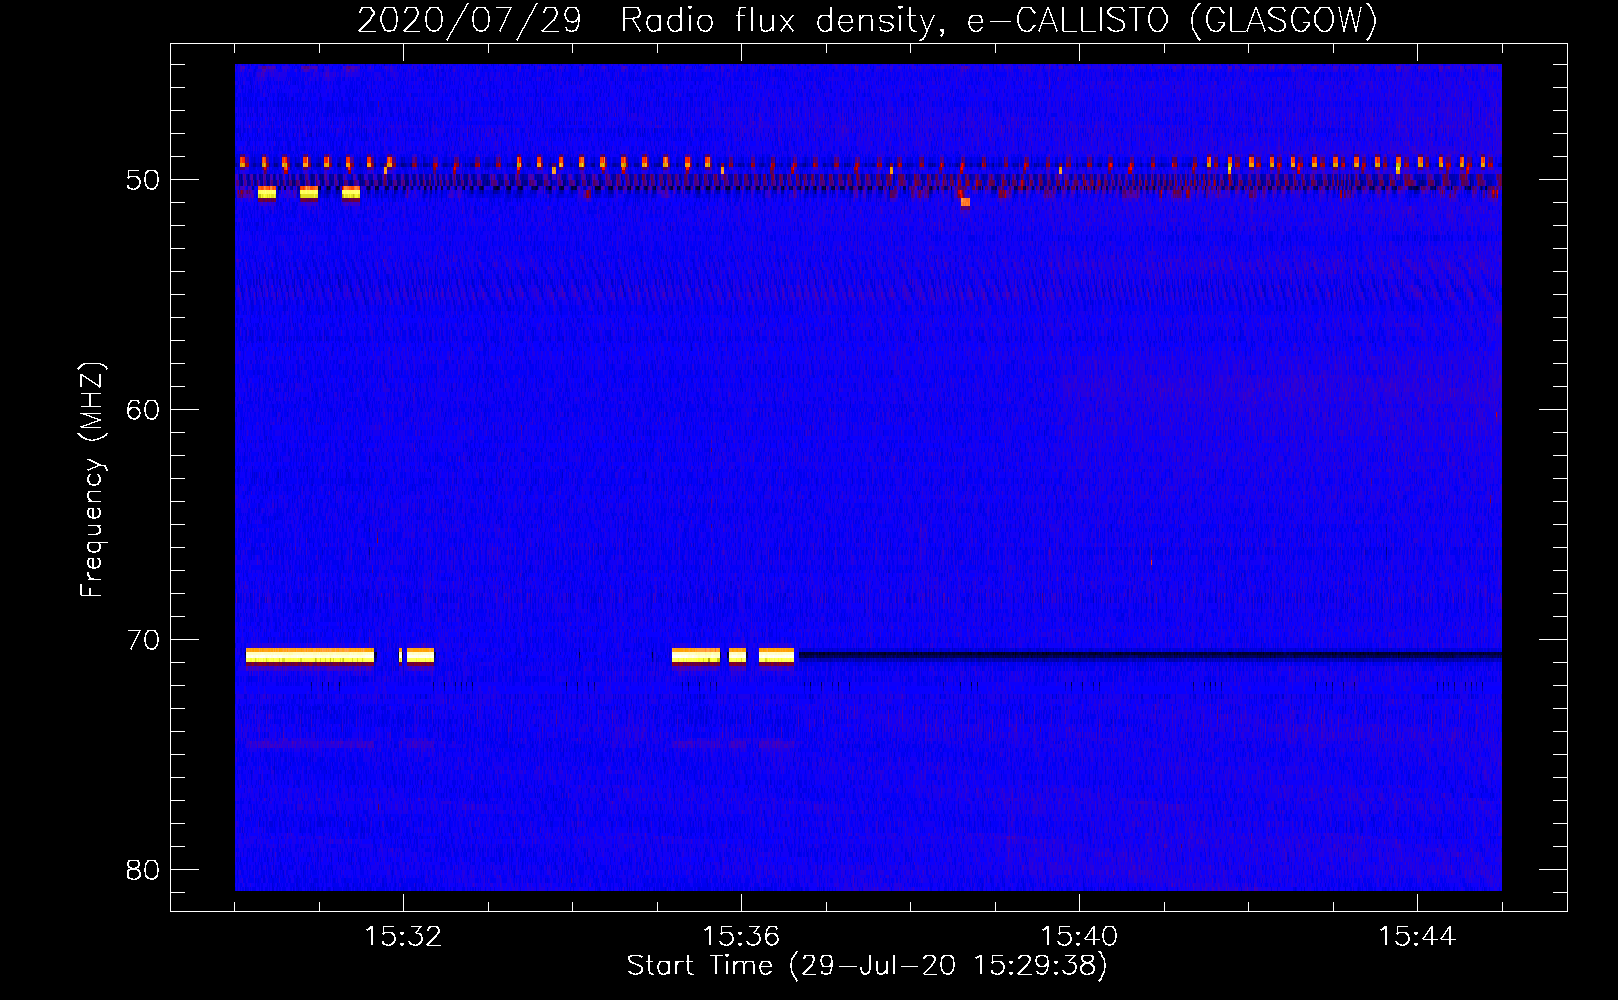The image size is (1618, 1000).
Task: Click the '80' frequency tick label
Action: coord(143,870)
